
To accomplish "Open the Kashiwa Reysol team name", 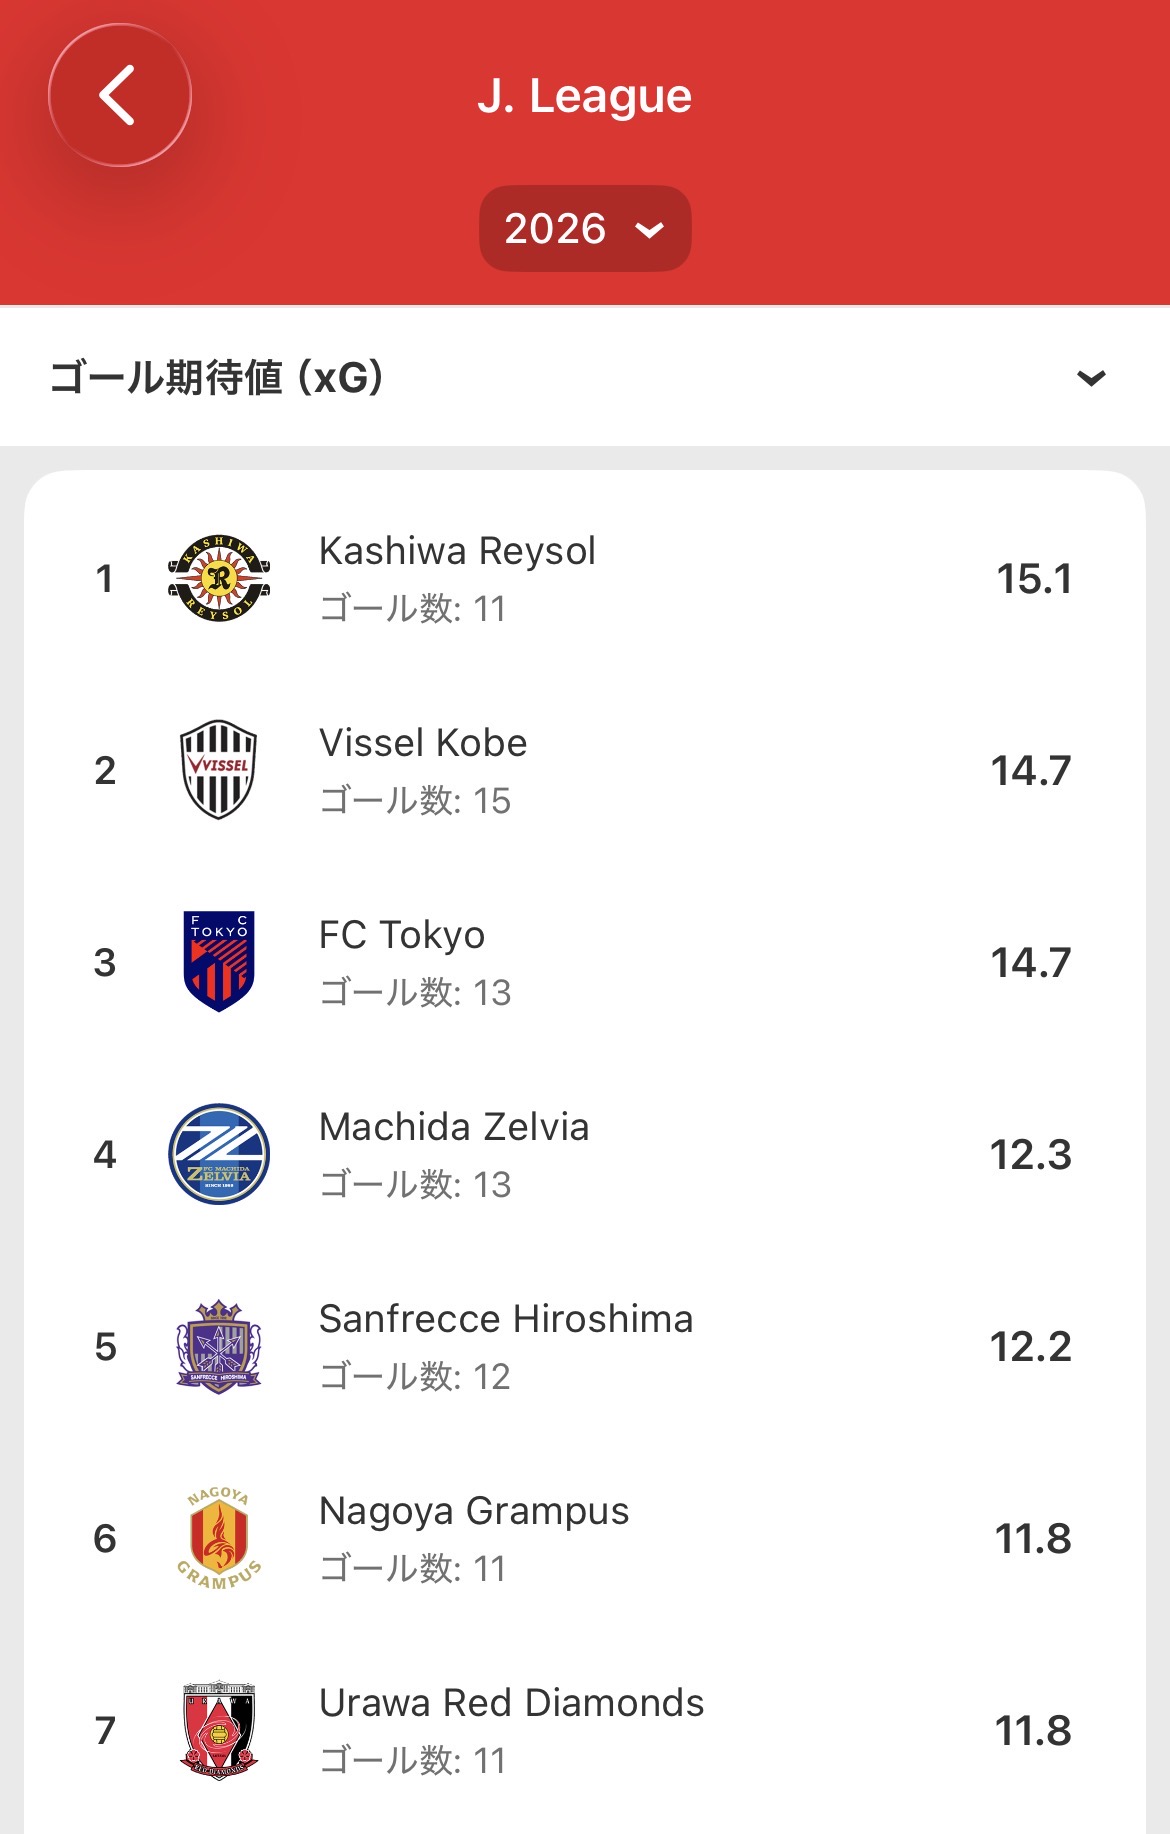I will click(457, 551).
